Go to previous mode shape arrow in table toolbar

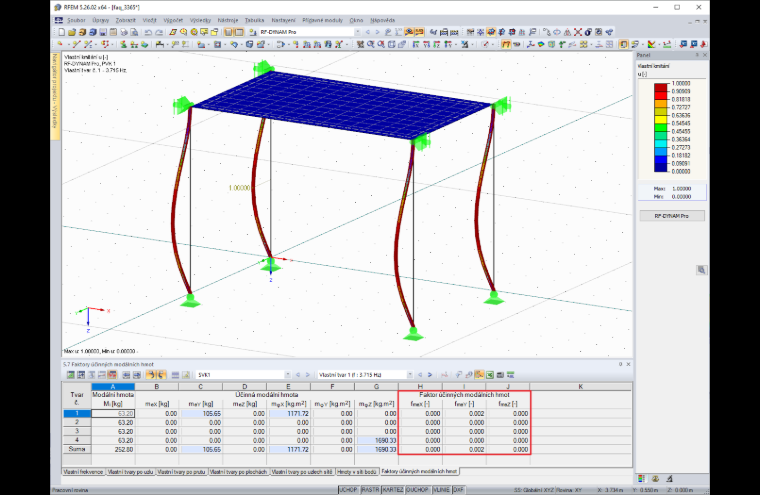click(x=420, y=375)
